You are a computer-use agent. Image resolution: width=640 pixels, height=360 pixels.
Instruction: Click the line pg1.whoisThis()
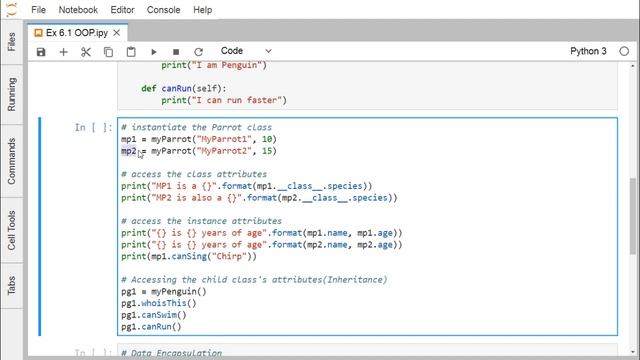click(159, 304)
